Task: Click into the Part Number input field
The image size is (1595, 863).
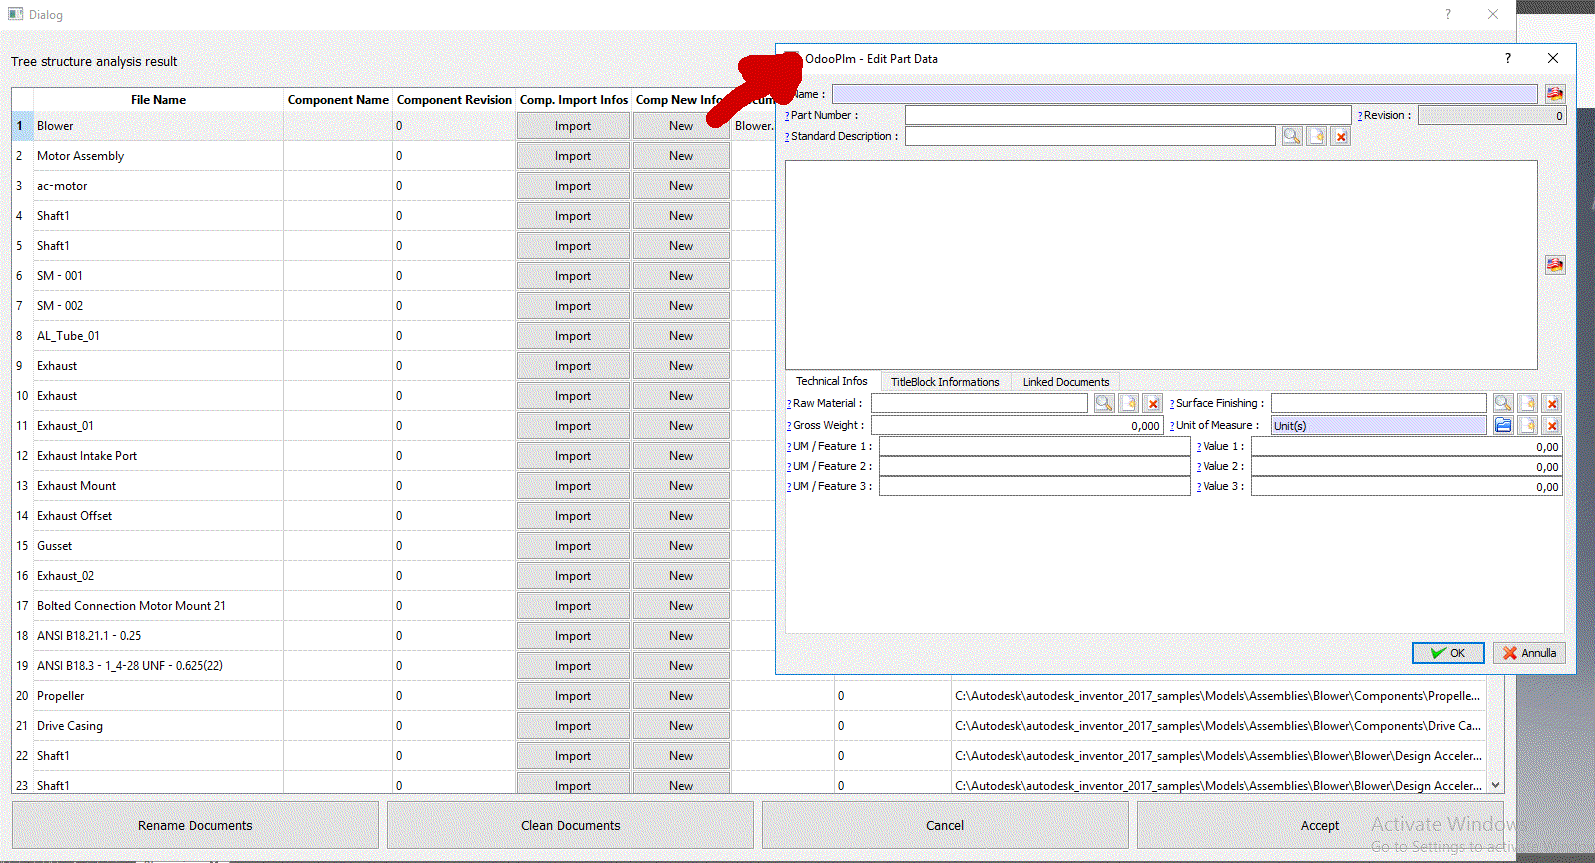Action: (x=1127, y=115)
